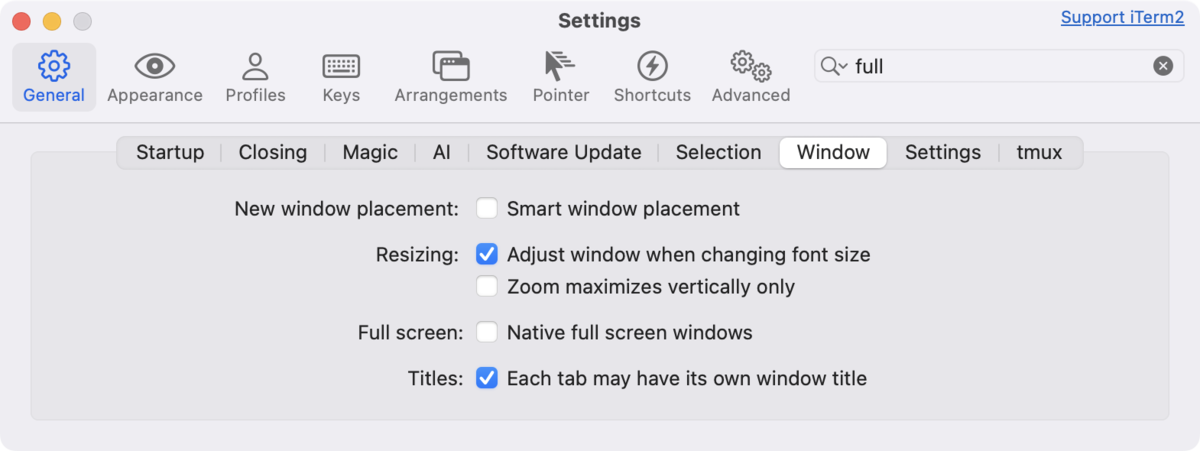This screenshot has height=451, width=1200.
Task: Turn on Native full screen windows
Action: coord(487,332)
